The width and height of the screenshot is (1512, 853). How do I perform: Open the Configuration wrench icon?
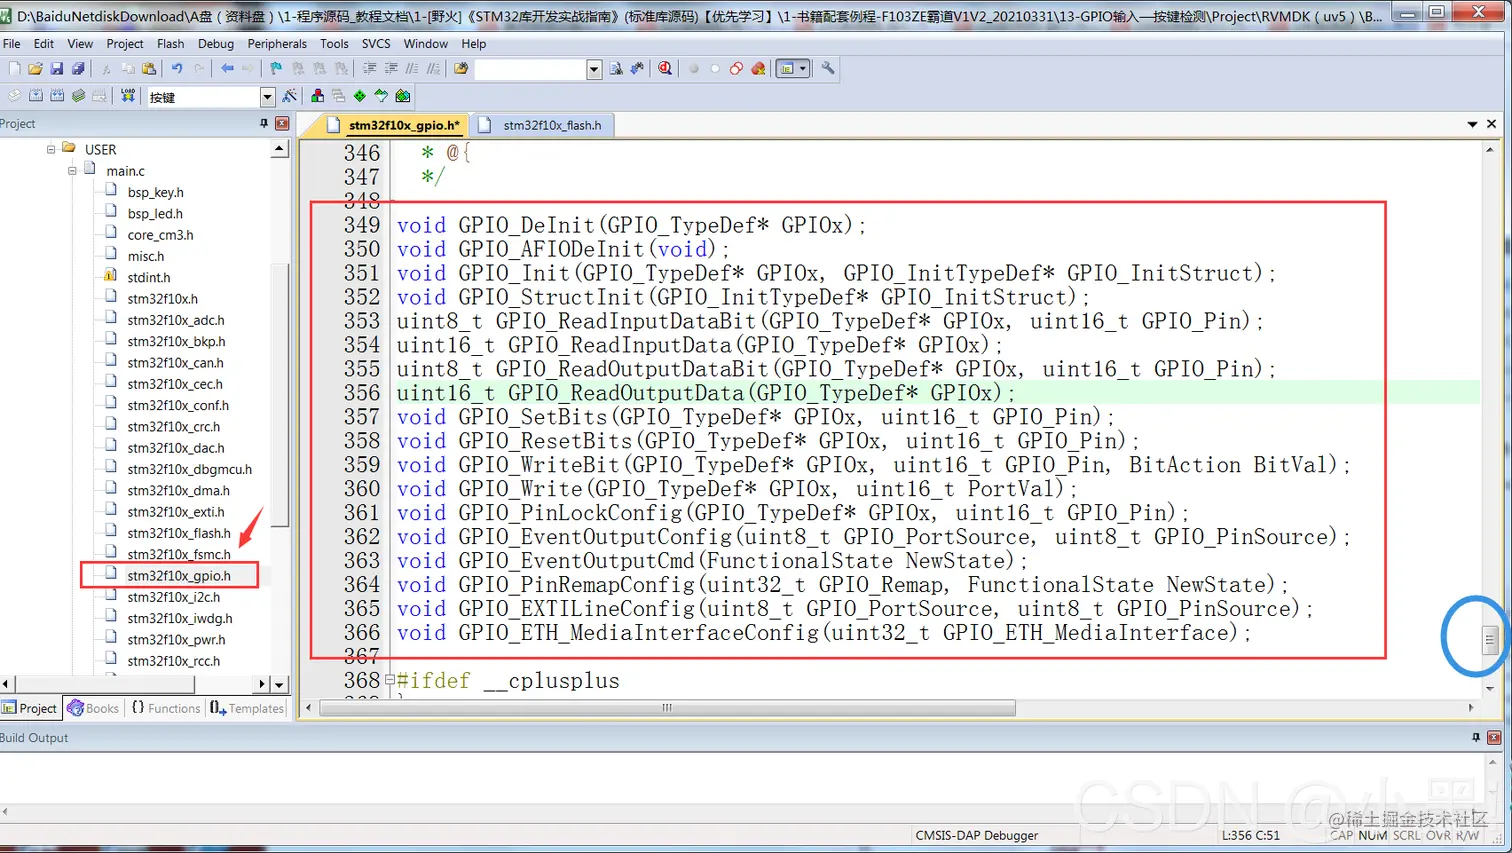pos(828,69)
